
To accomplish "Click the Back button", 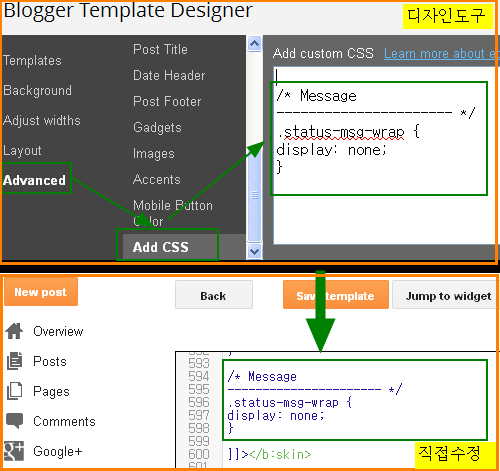I will coord(214,295).
